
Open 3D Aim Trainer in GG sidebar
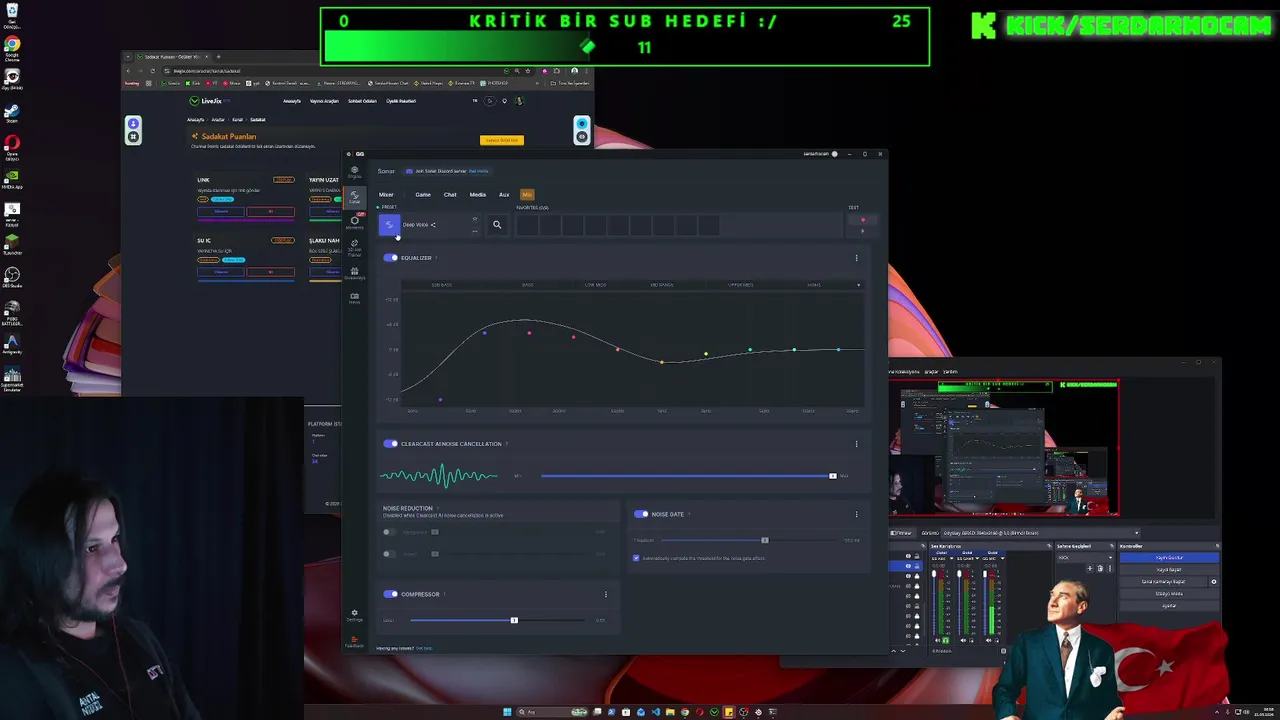(x=354, y=247)
